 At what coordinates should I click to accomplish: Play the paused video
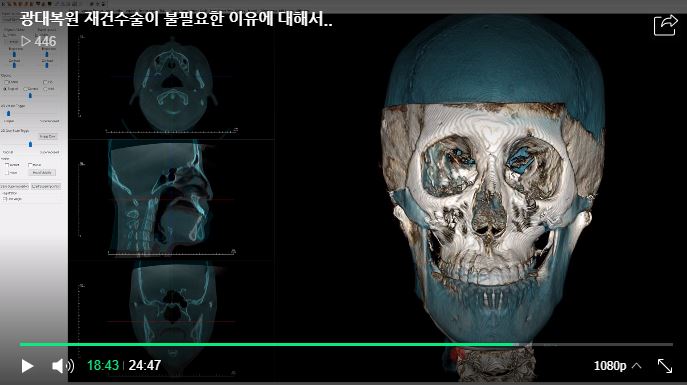click(27, 366)
